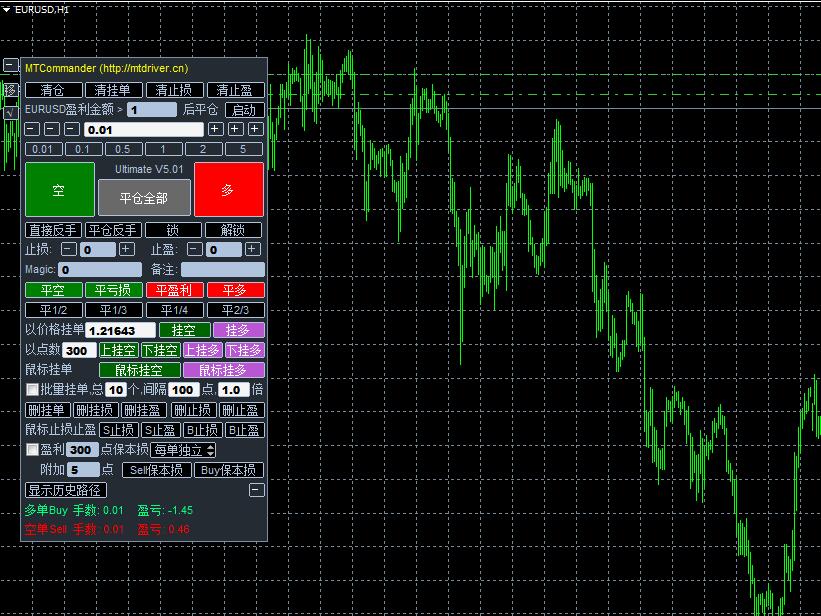Image resolution: width=821 pixels, height=616 pixels.
Task: Click the 1.21643 pending price field
Action: point(120,330)
